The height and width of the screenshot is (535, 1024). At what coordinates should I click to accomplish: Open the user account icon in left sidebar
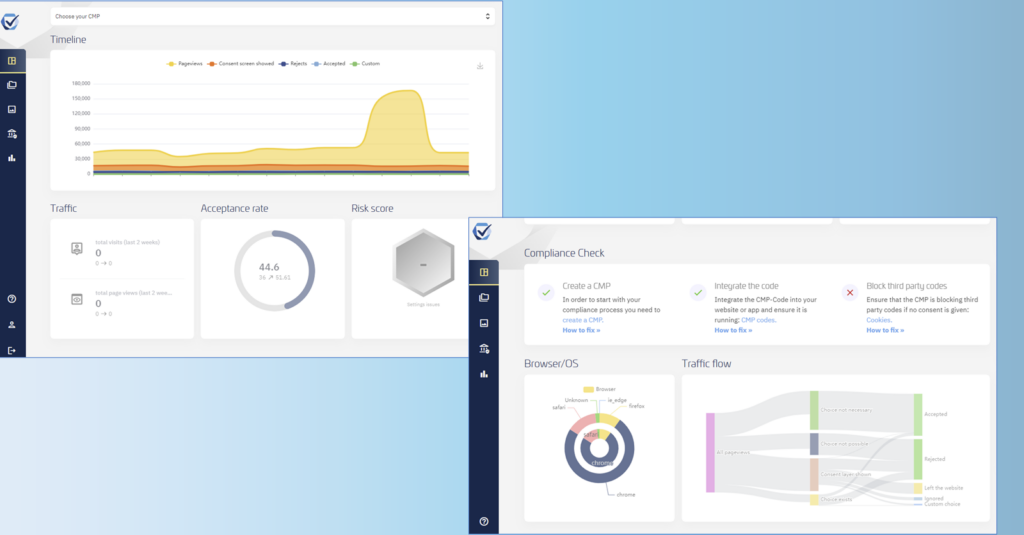point(12,325)
